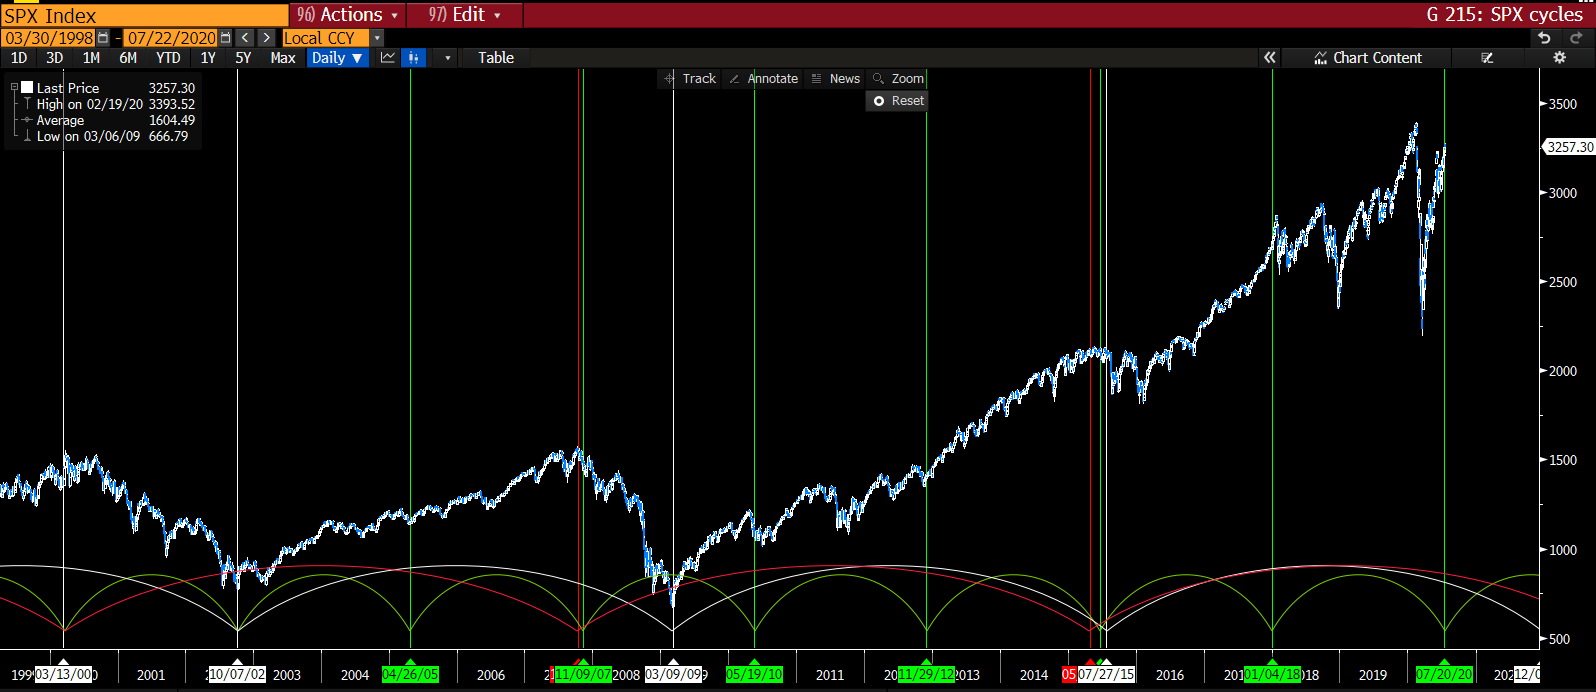Image resolution: width=1596 pixels, height=692 pixels.
Task: Open the Local CCY currency dropdown
Action: (x=333, y=38)
